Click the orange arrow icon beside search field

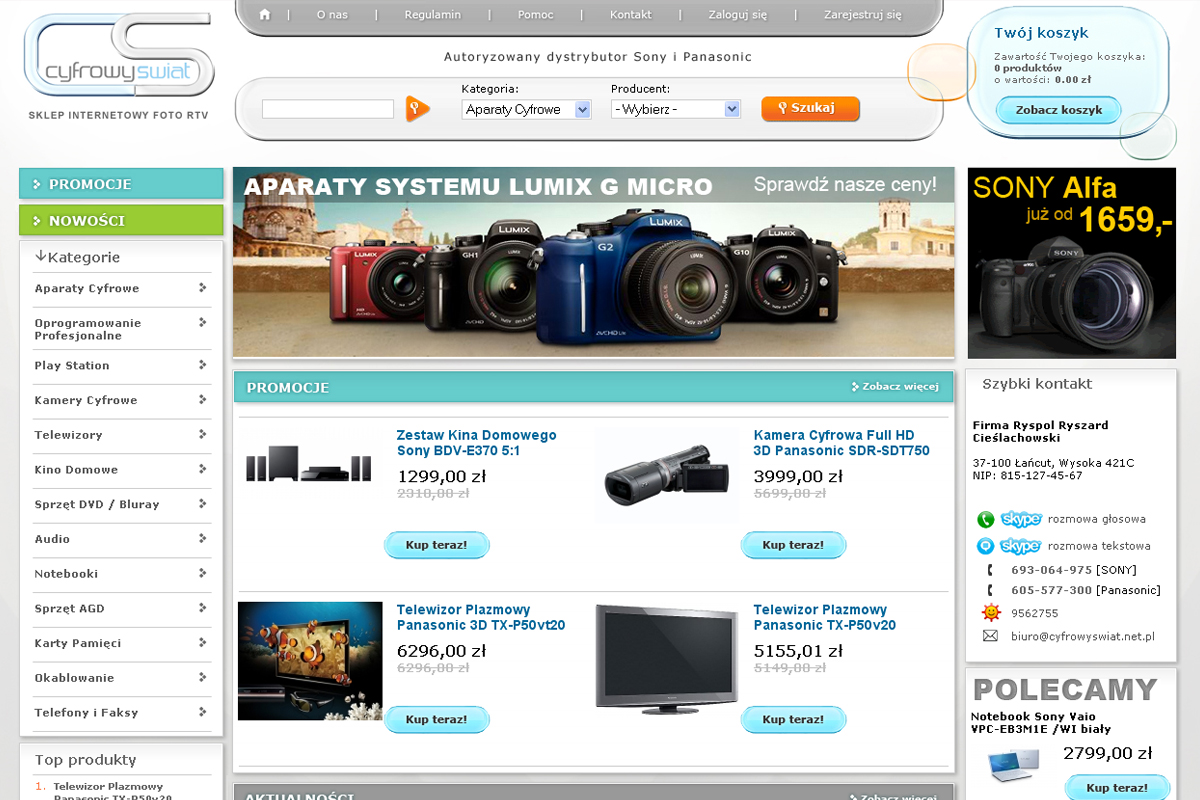(x=417, y=109)
